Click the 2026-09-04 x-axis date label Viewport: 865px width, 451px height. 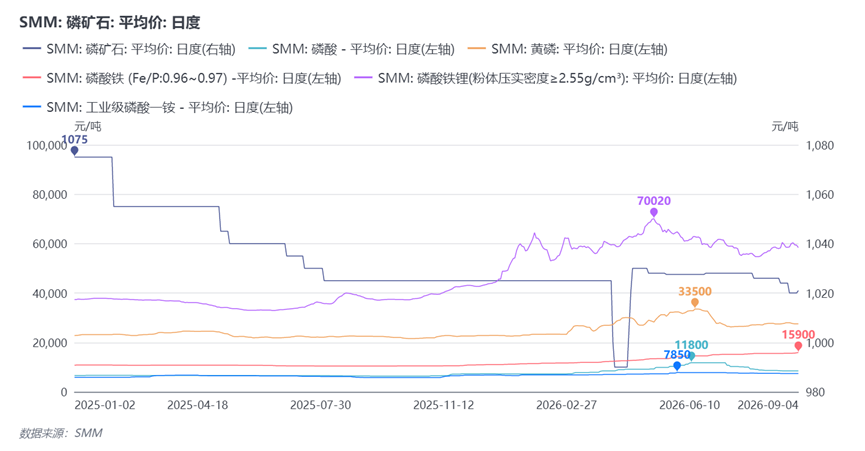pos(768,405)
